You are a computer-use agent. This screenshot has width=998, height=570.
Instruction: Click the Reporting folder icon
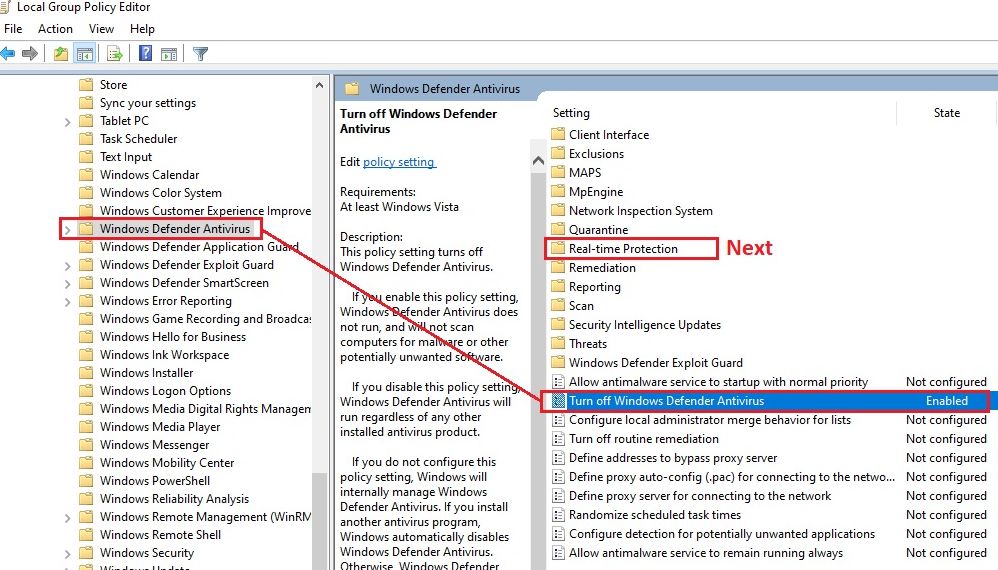click(x=558, y=286)
